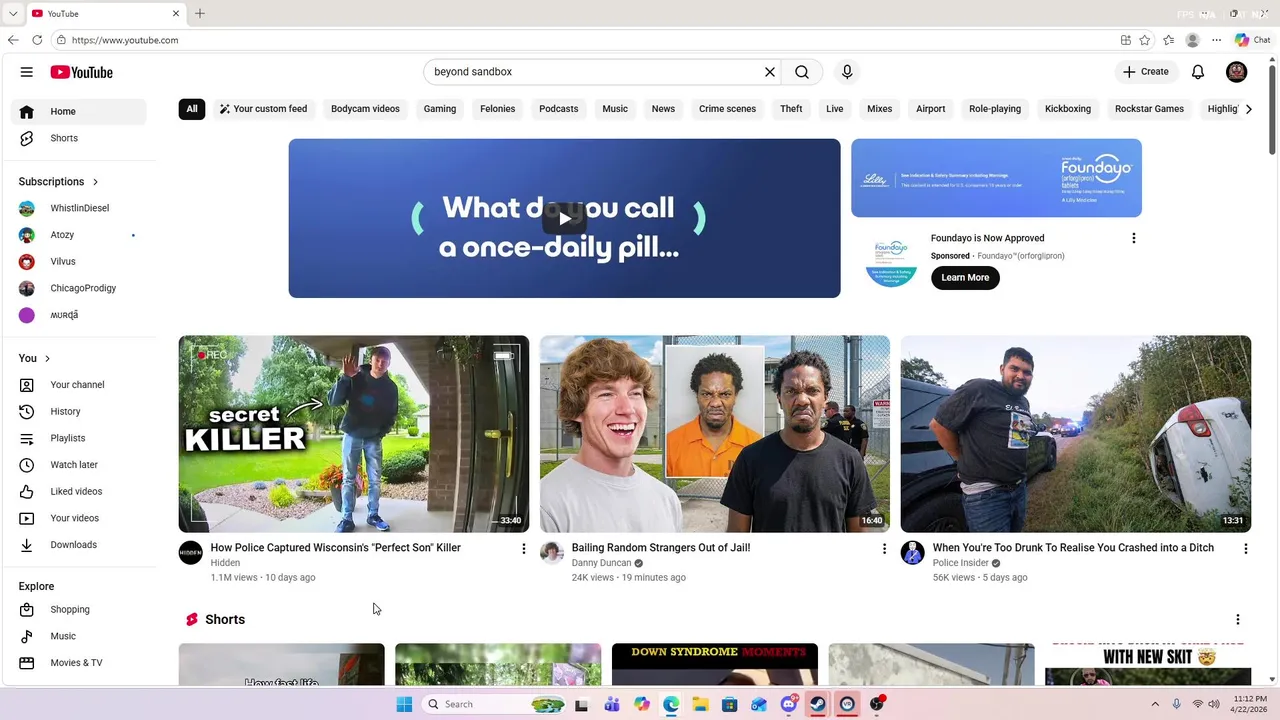
Task: Open the YouTube hamburger guide menu
Action: click(x=27, y=72)
